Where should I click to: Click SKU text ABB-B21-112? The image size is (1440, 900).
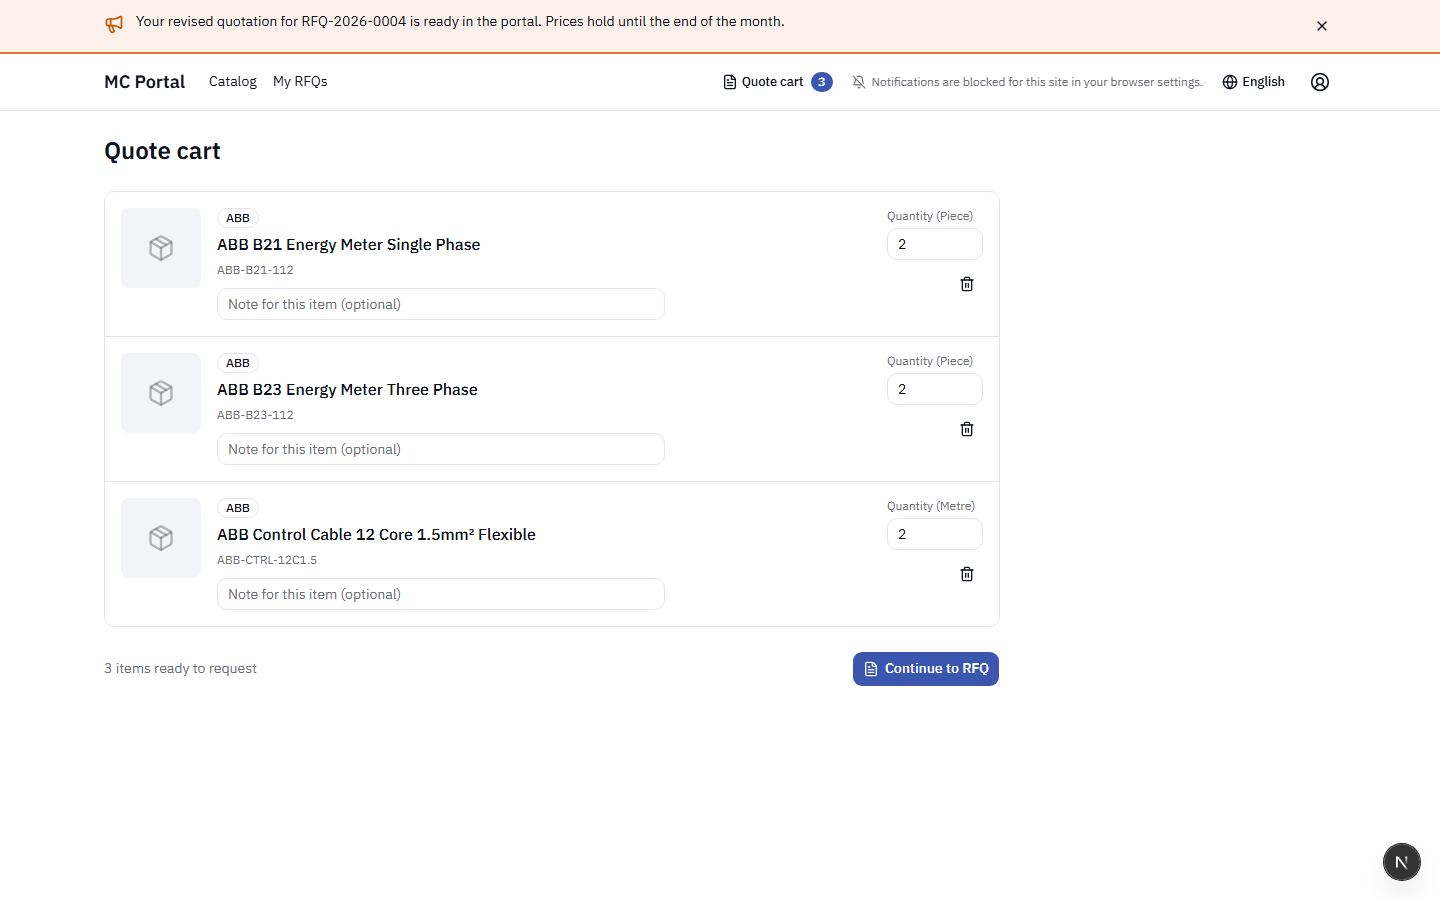255,270
